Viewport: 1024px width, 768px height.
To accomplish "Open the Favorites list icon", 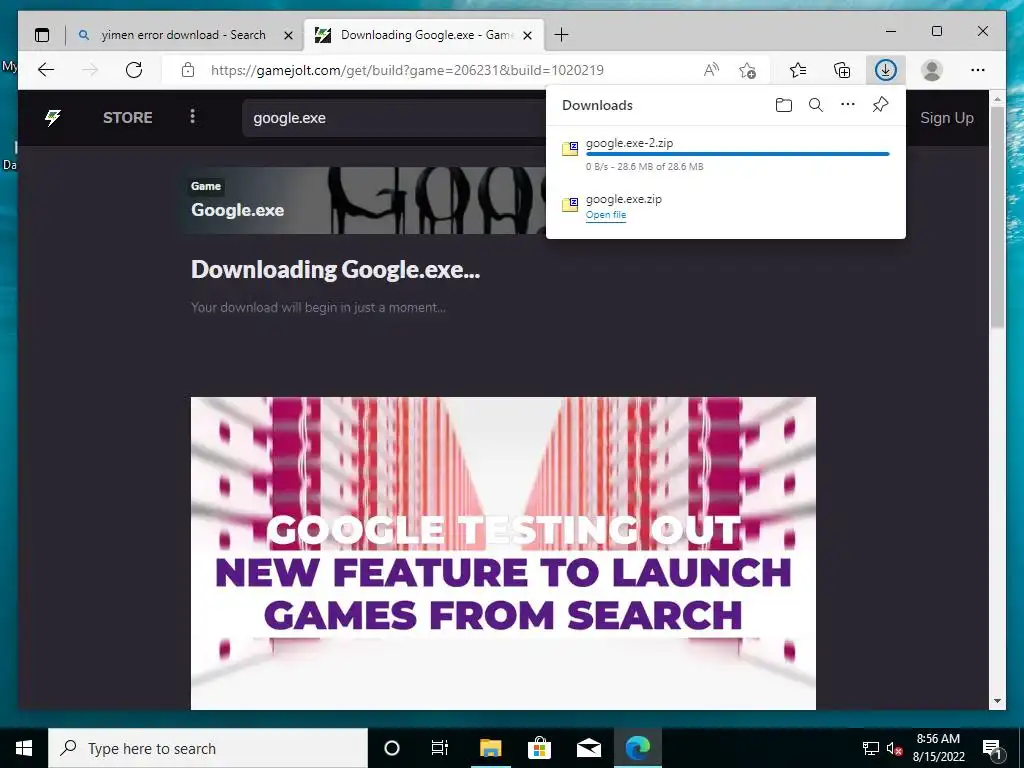I will [x=797, y=70].
